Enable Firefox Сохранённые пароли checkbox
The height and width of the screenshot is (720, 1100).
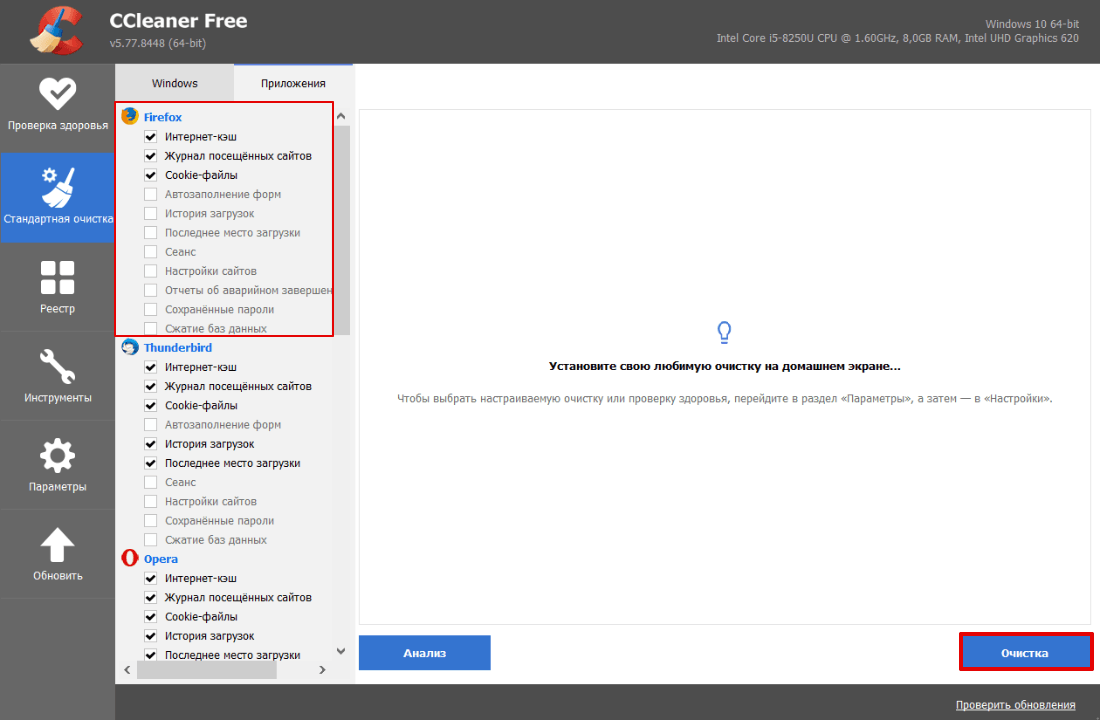click(x=150, y=309)
